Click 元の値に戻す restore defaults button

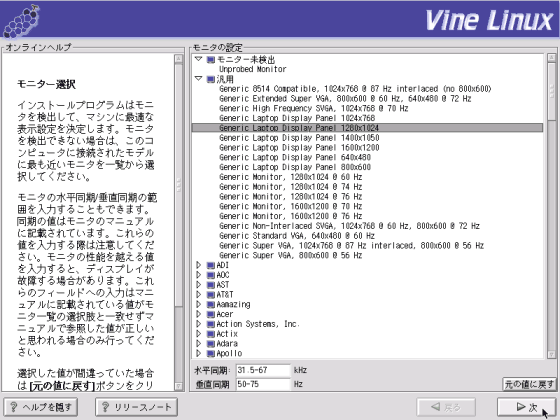click(529, 384)
